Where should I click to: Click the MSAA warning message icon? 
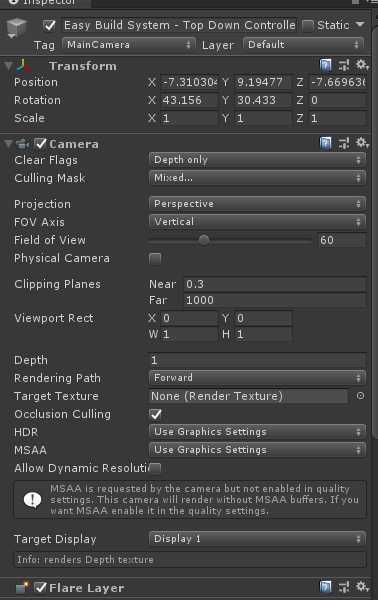pyautogui.click(x=33, y=499)
